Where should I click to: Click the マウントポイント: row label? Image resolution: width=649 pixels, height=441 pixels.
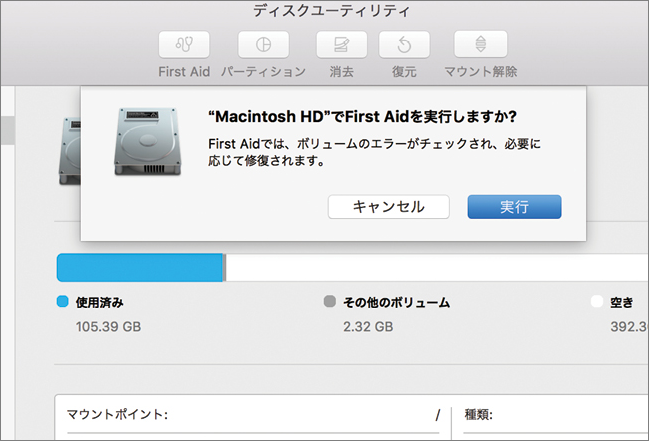(117, 414)
